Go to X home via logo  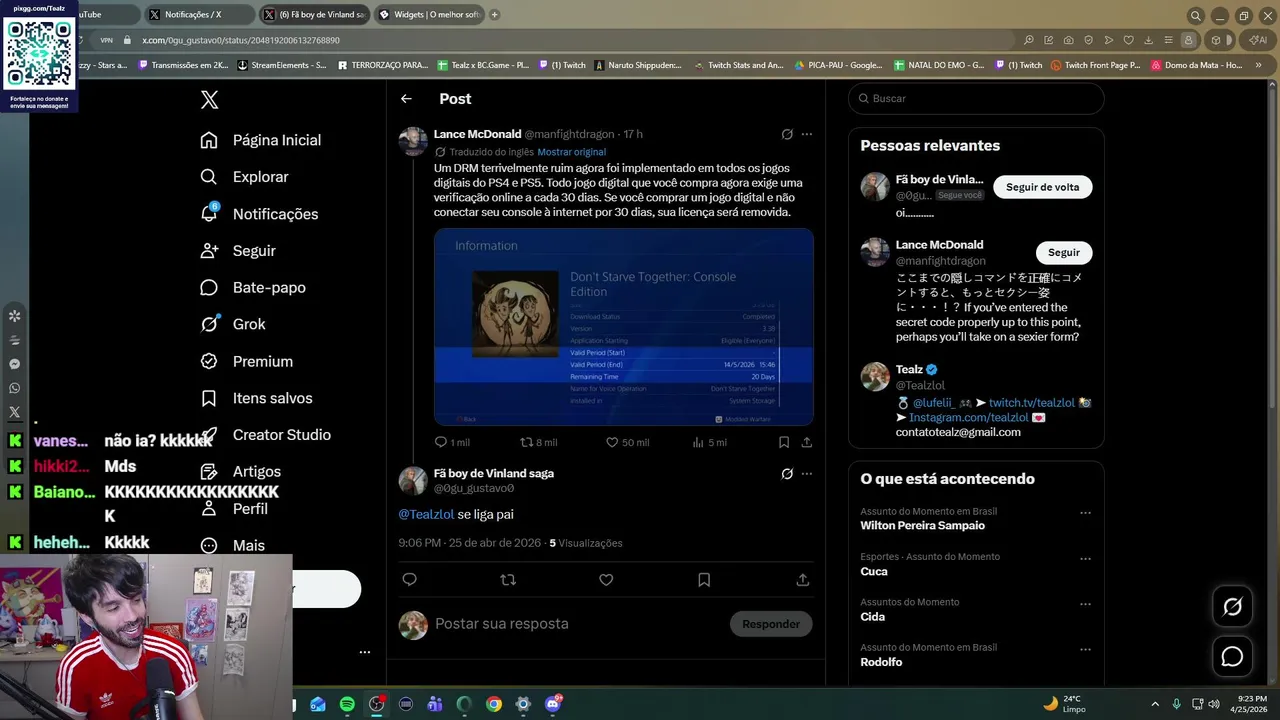click(x=209, y=99)
